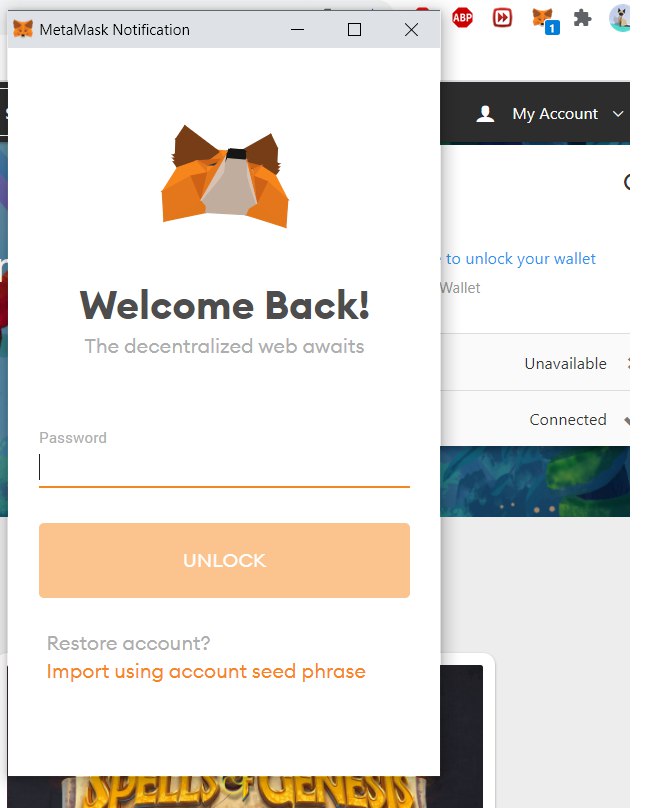The width and height of the screenshot is (649, 808).
Task: Maximize the MetaMask Notification window
Action: (x=354, y=29)
